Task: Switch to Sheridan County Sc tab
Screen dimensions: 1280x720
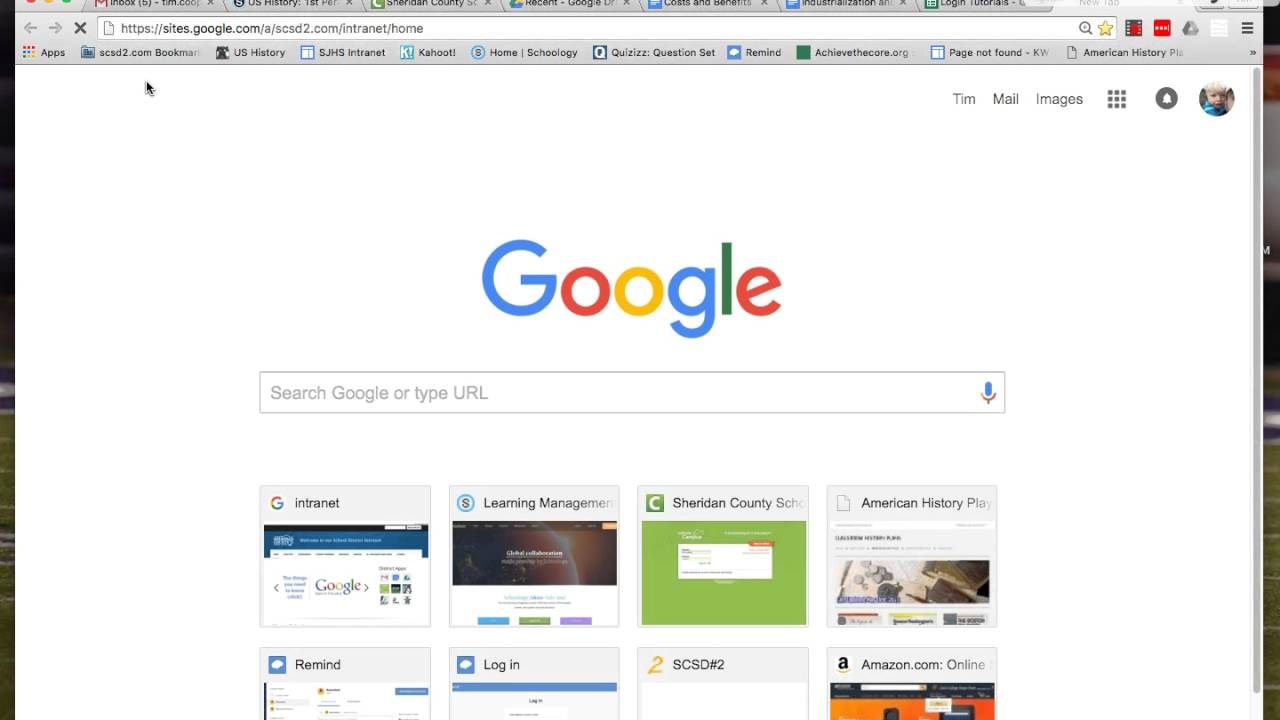Action: [430, 5]
